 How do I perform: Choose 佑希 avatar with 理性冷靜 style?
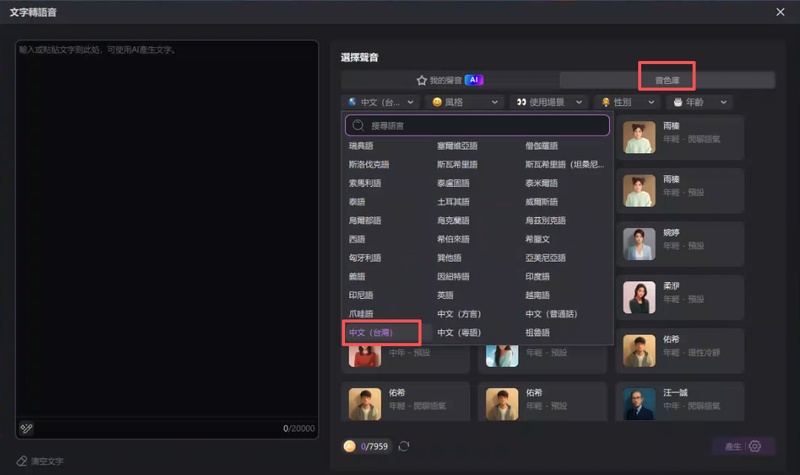pyautogui.click(x=639, y=351)
